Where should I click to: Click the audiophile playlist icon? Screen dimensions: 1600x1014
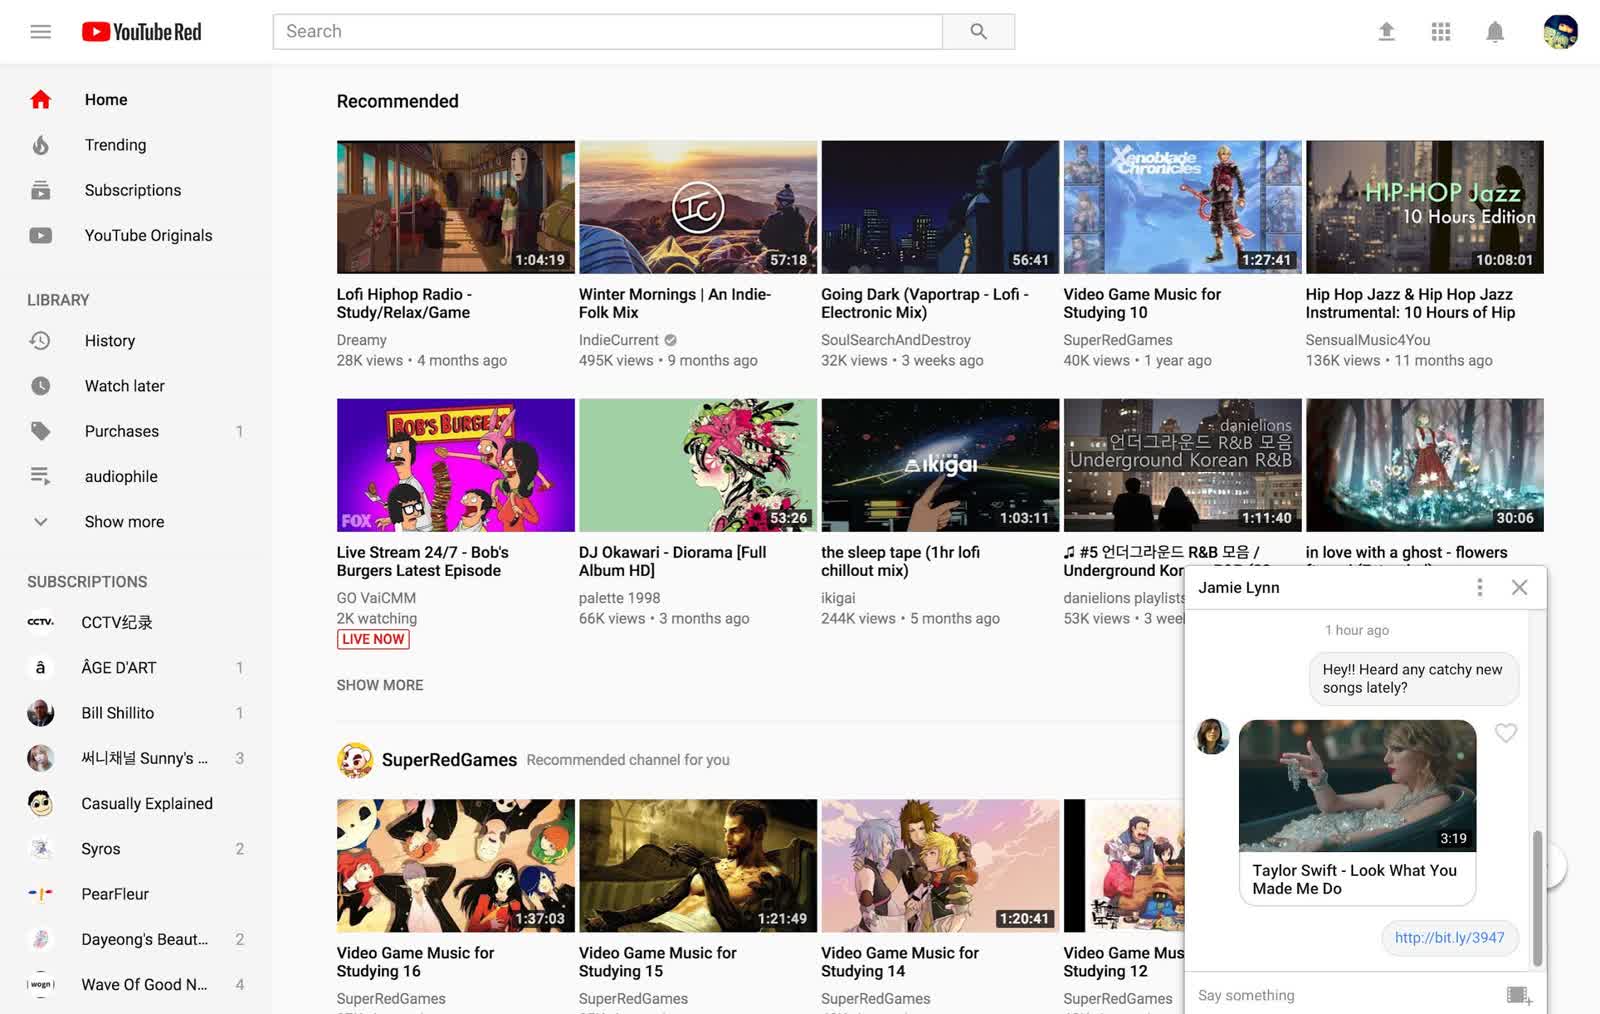tap(40, 476)
